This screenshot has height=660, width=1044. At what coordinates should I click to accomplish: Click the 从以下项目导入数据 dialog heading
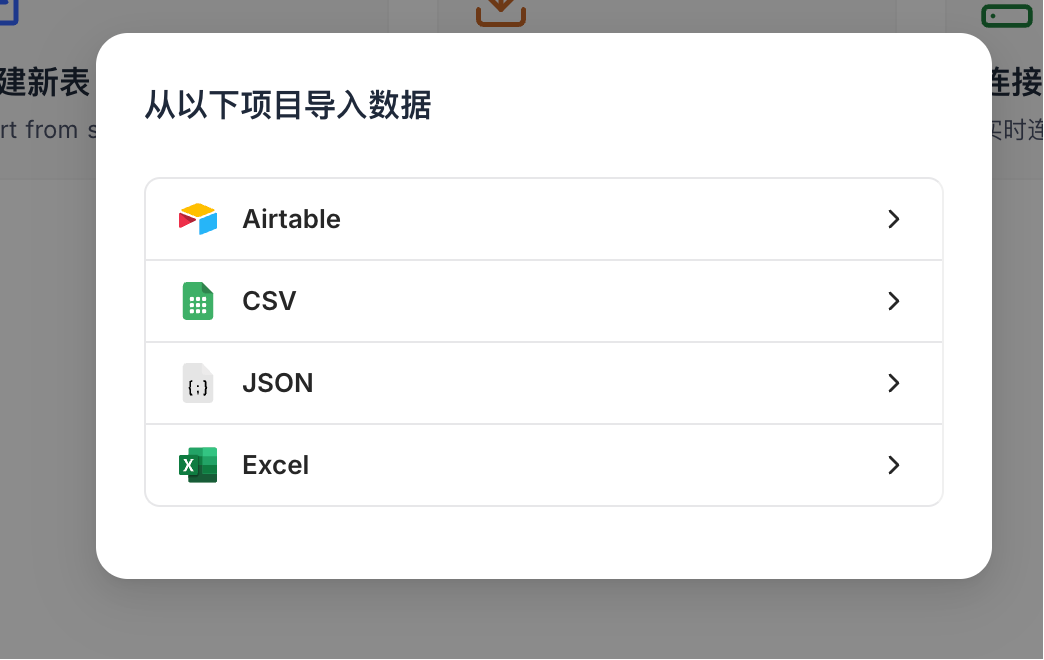click(x=288, y=105)
